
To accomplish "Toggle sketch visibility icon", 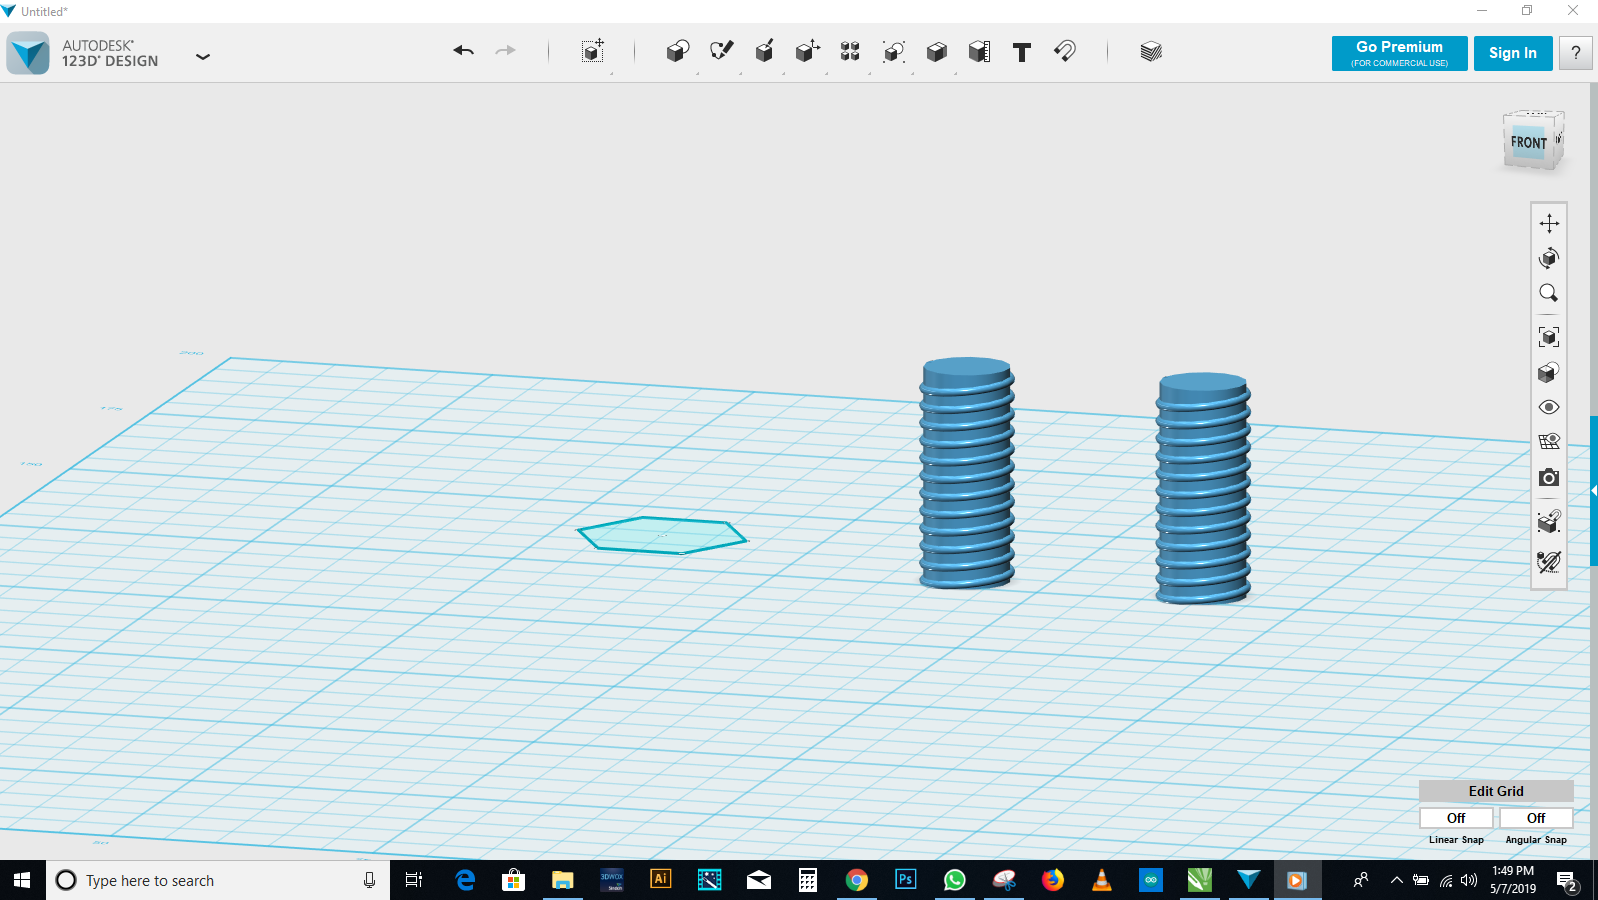I will tap(1549, 562).
